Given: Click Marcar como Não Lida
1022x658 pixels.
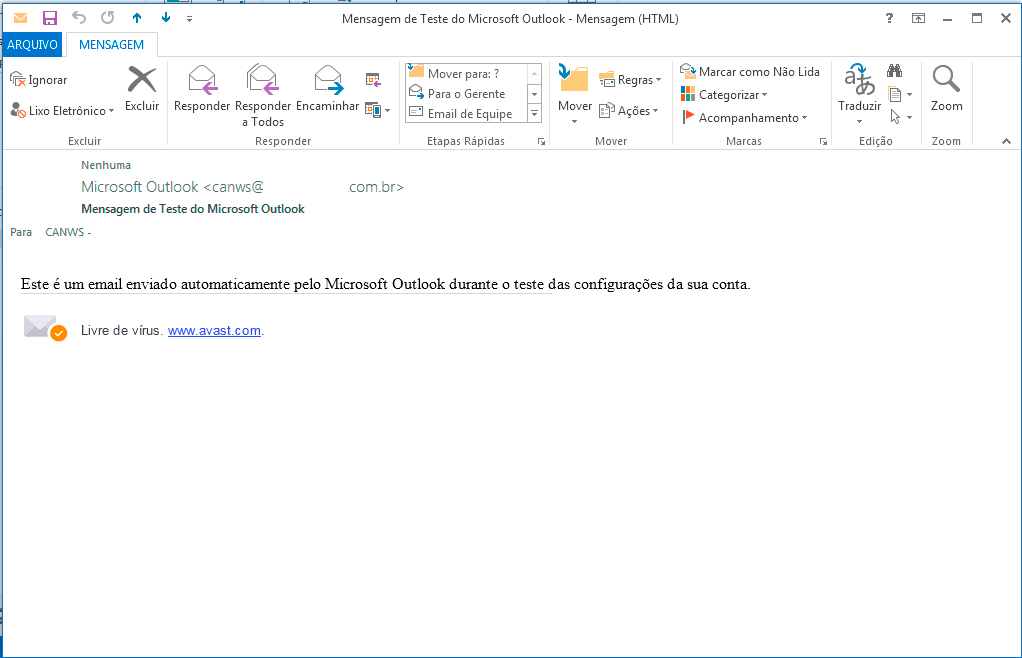Looking at the screenshot, I should pos(750,72).
